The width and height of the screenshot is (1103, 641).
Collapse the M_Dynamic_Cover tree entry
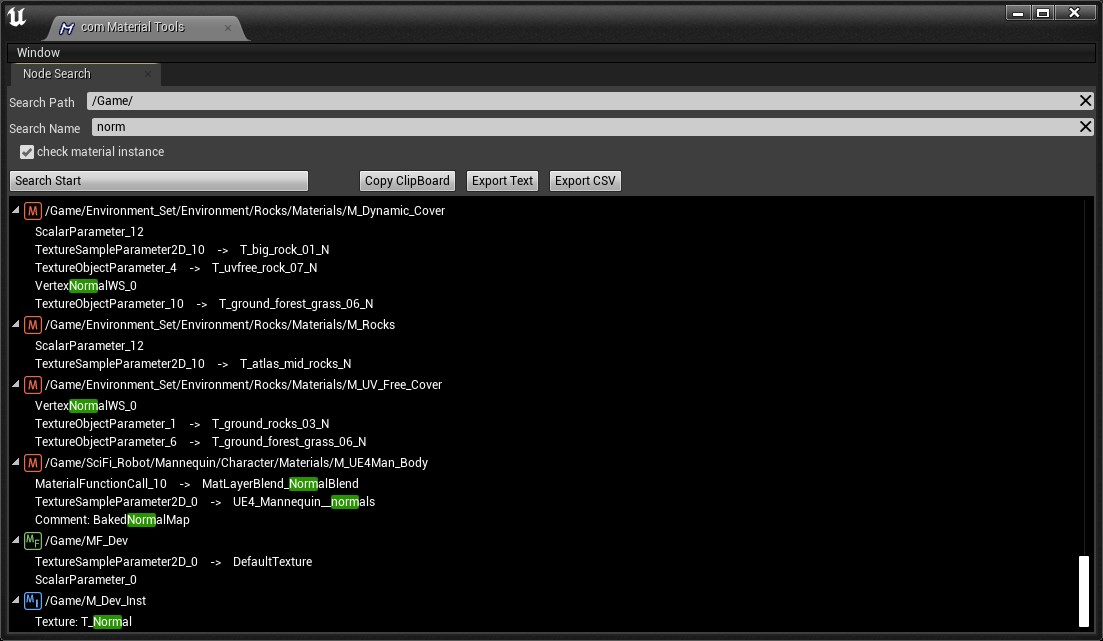tap(15, 211)
